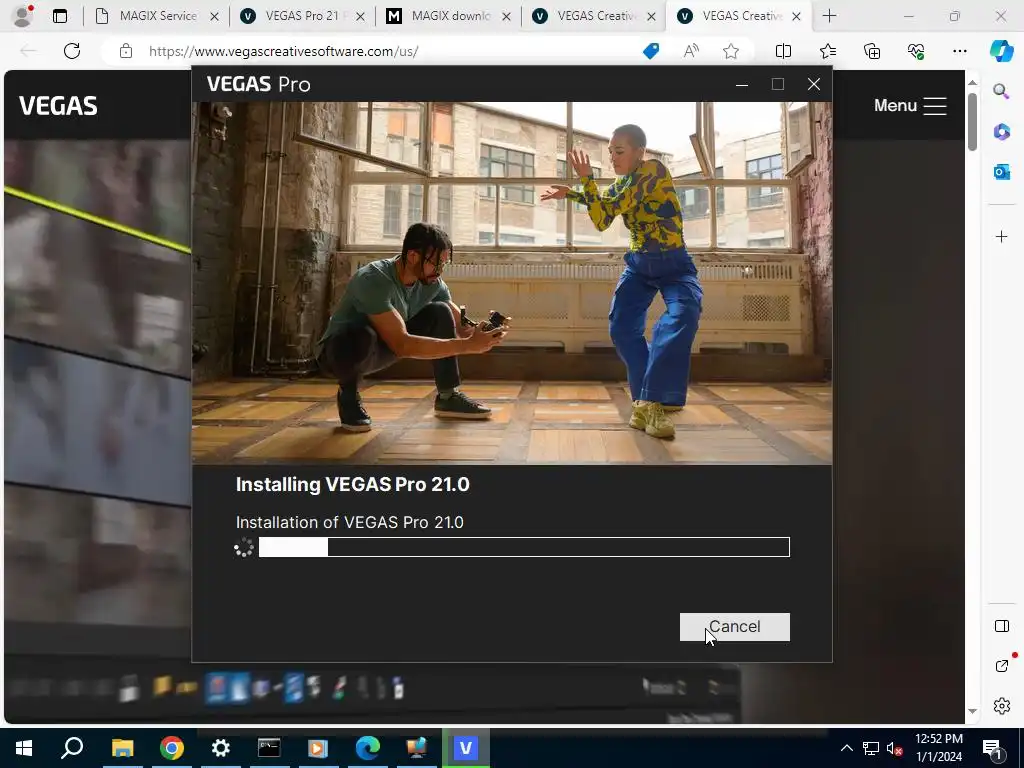This screenshot has height=768, width=1024.
Task: Open Browser essentials heart icon
Action: point(916,51)
